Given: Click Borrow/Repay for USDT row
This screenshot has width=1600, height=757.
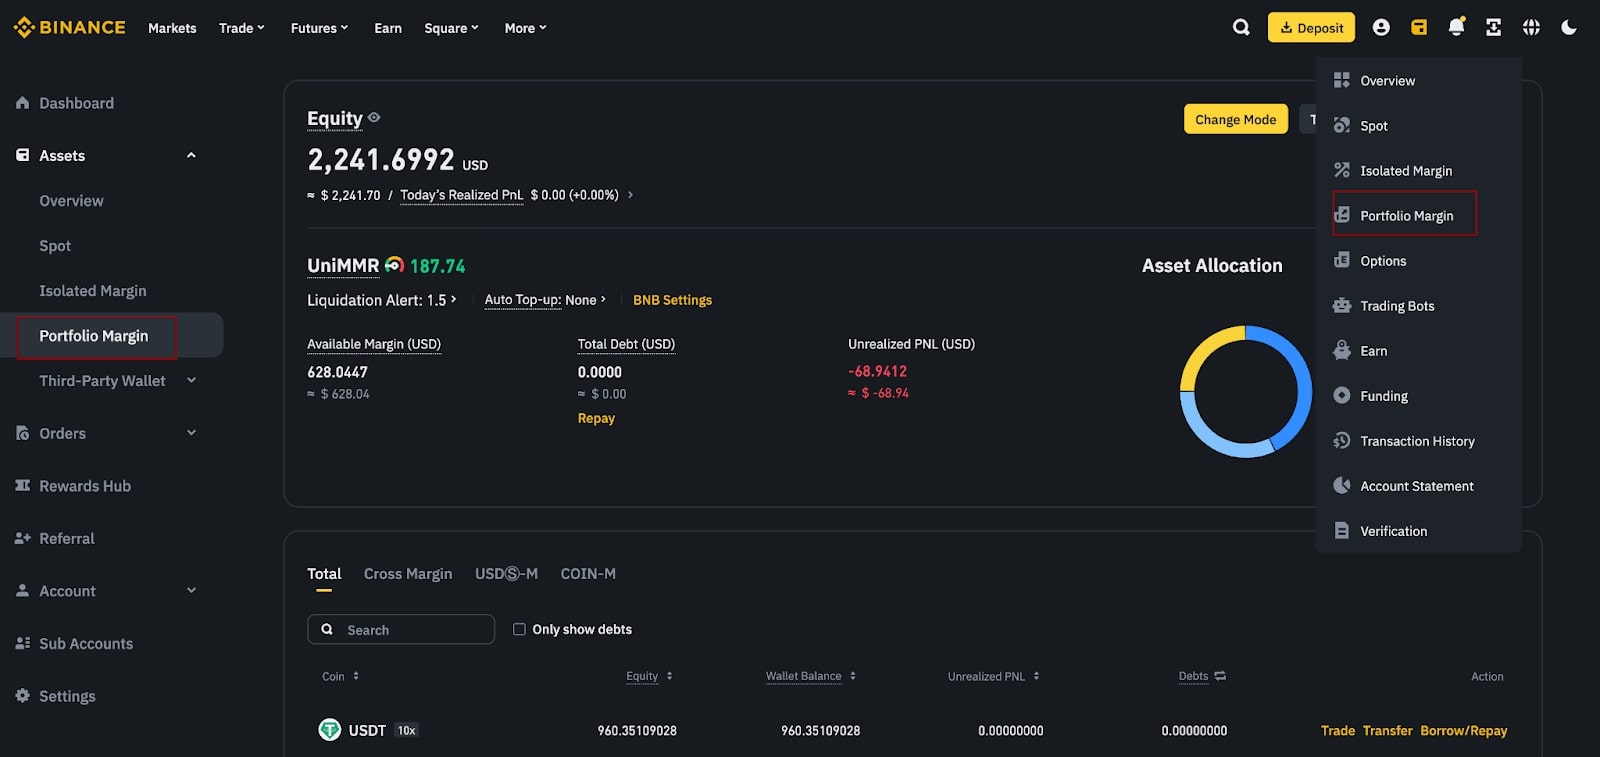Looking at the screenshot, I should pos(1463,731).
